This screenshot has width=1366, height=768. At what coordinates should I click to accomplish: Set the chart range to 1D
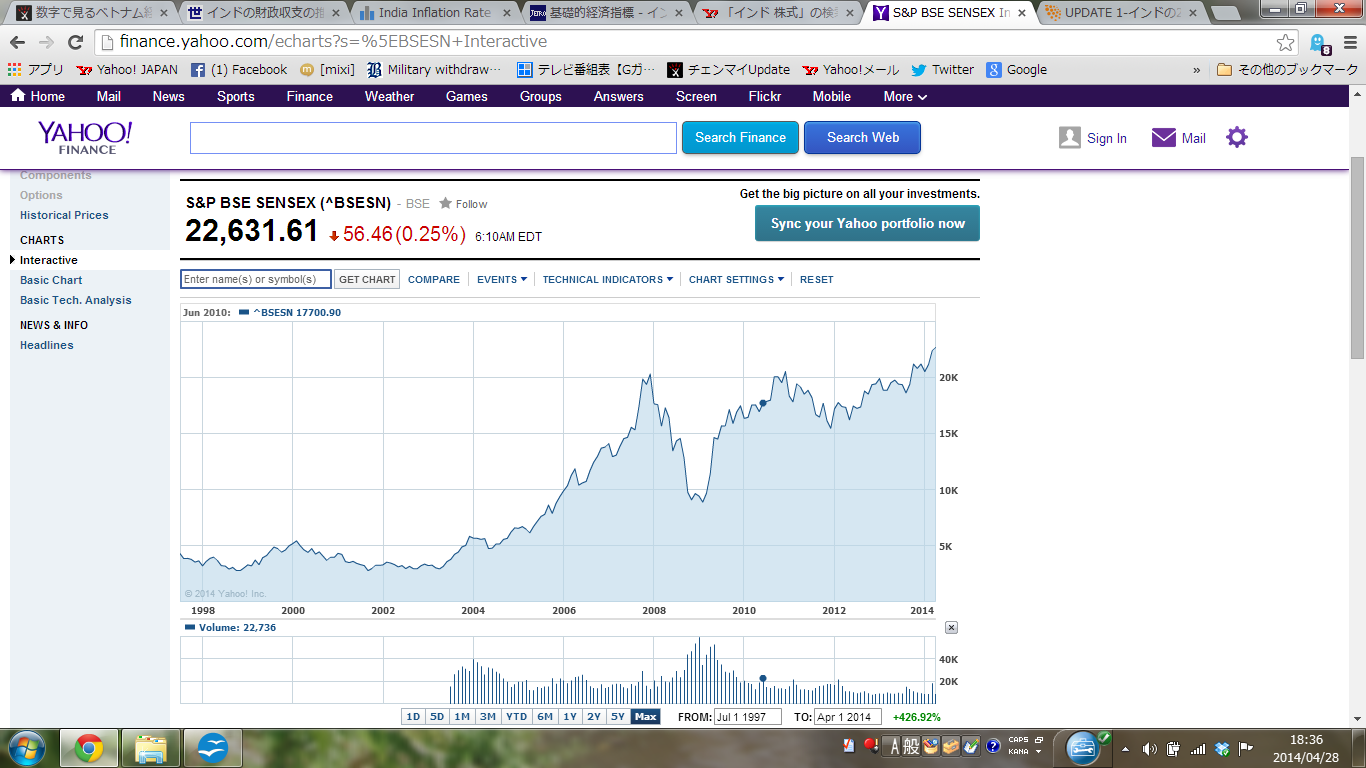tap(413, 717)
